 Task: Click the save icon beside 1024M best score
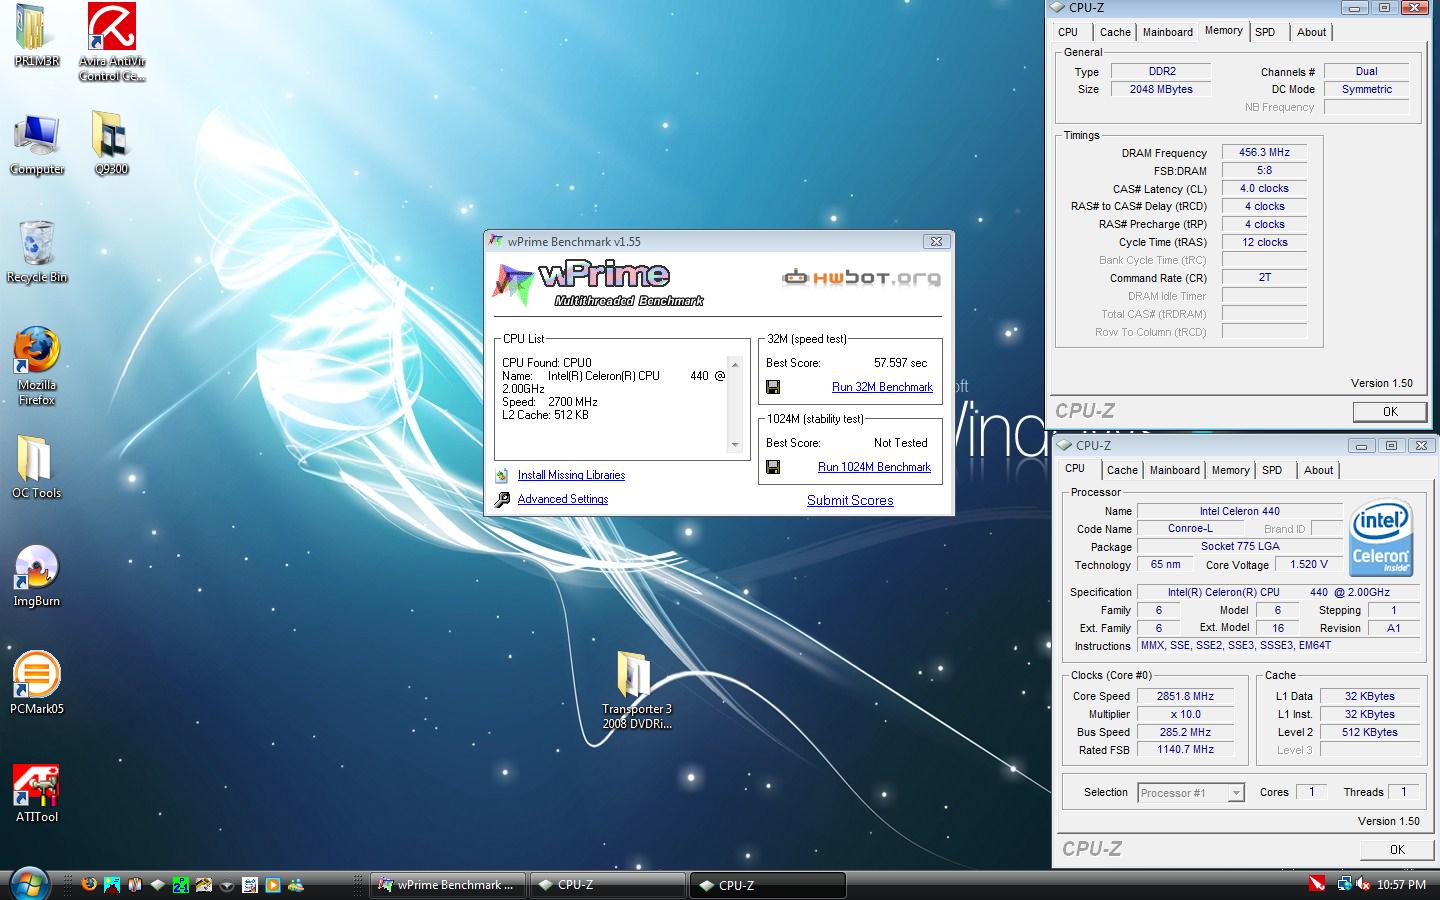[773, 467]
